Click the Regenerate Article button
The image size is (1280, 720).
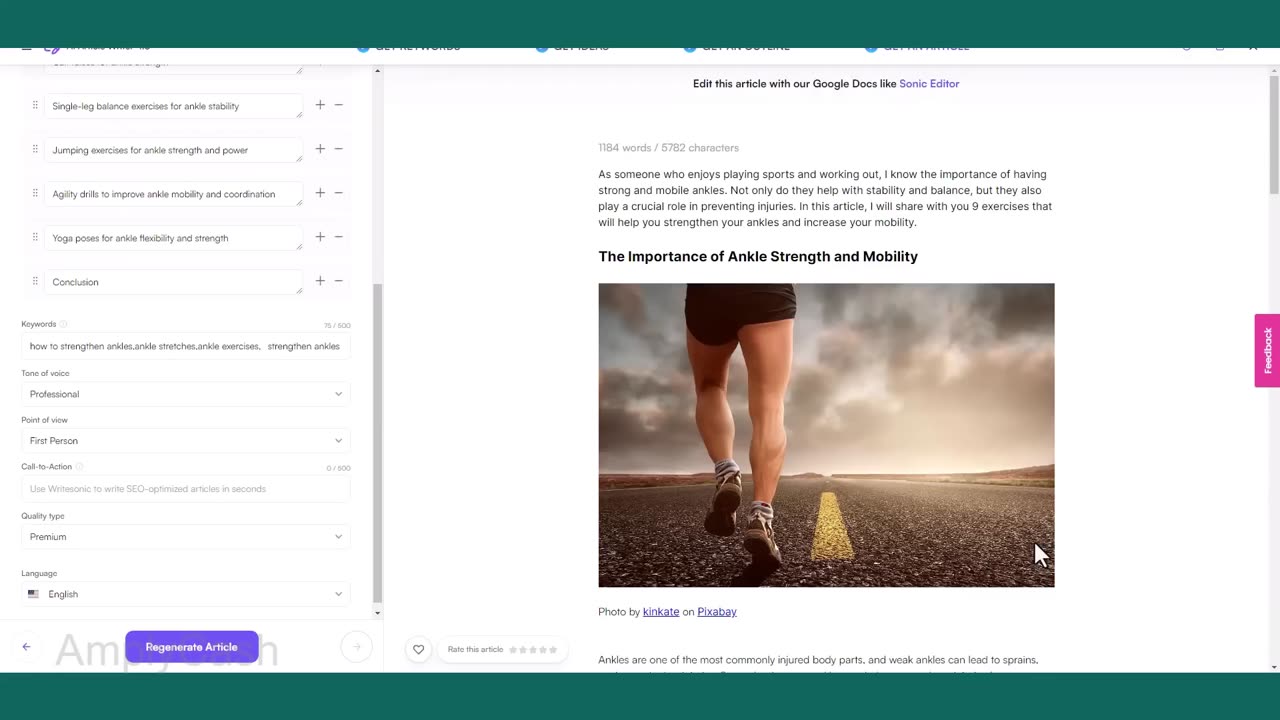[192, 647]
